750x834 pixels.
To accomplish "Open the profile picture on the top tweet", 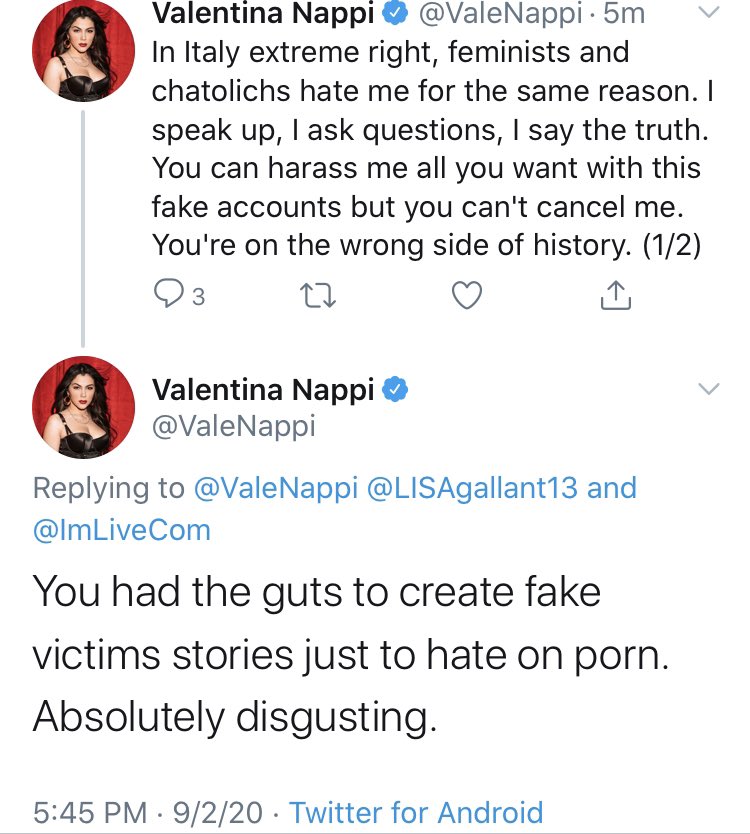I will (x=84, y=53).
